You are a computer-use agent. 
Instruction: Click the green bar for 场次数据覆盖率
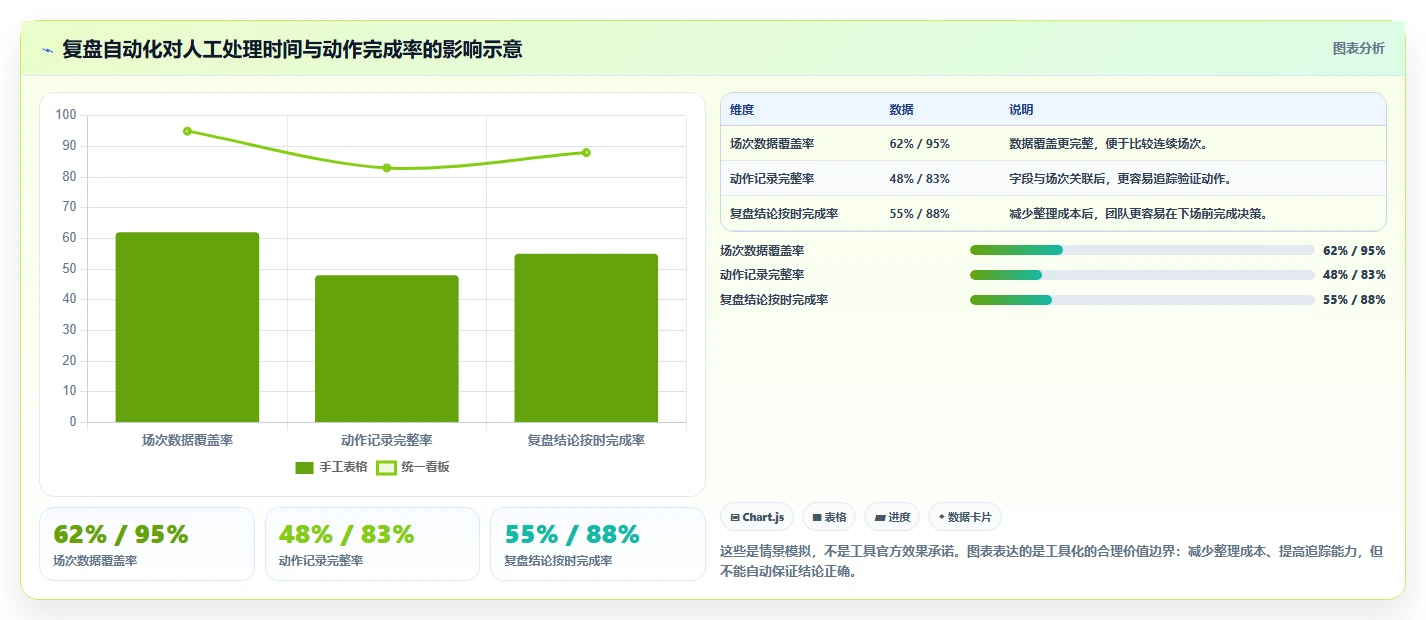[187, 327]
